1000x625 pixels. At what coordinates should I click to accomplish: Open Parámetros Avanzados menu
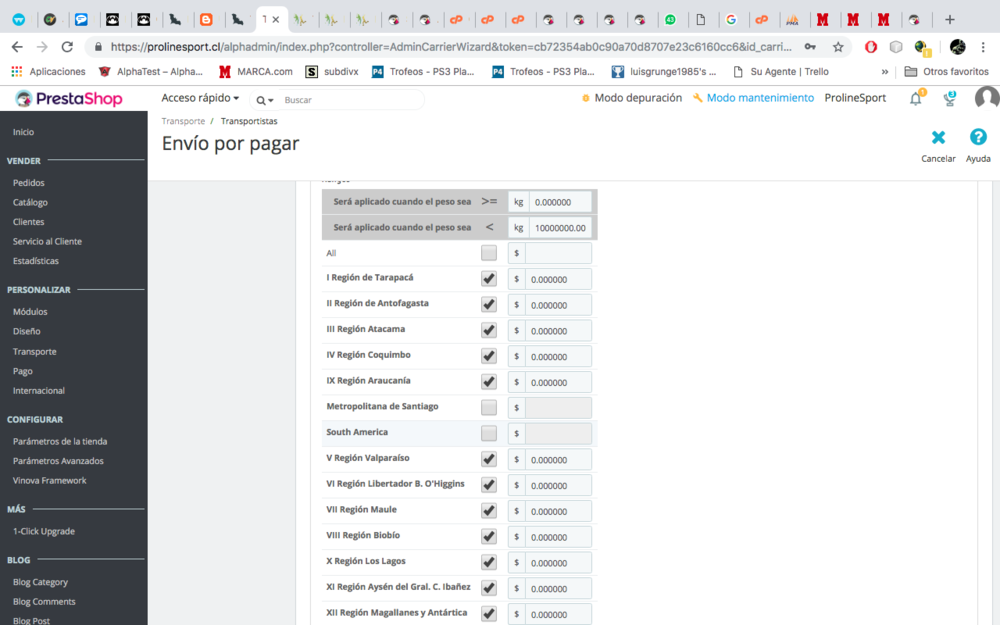[58, 461]
